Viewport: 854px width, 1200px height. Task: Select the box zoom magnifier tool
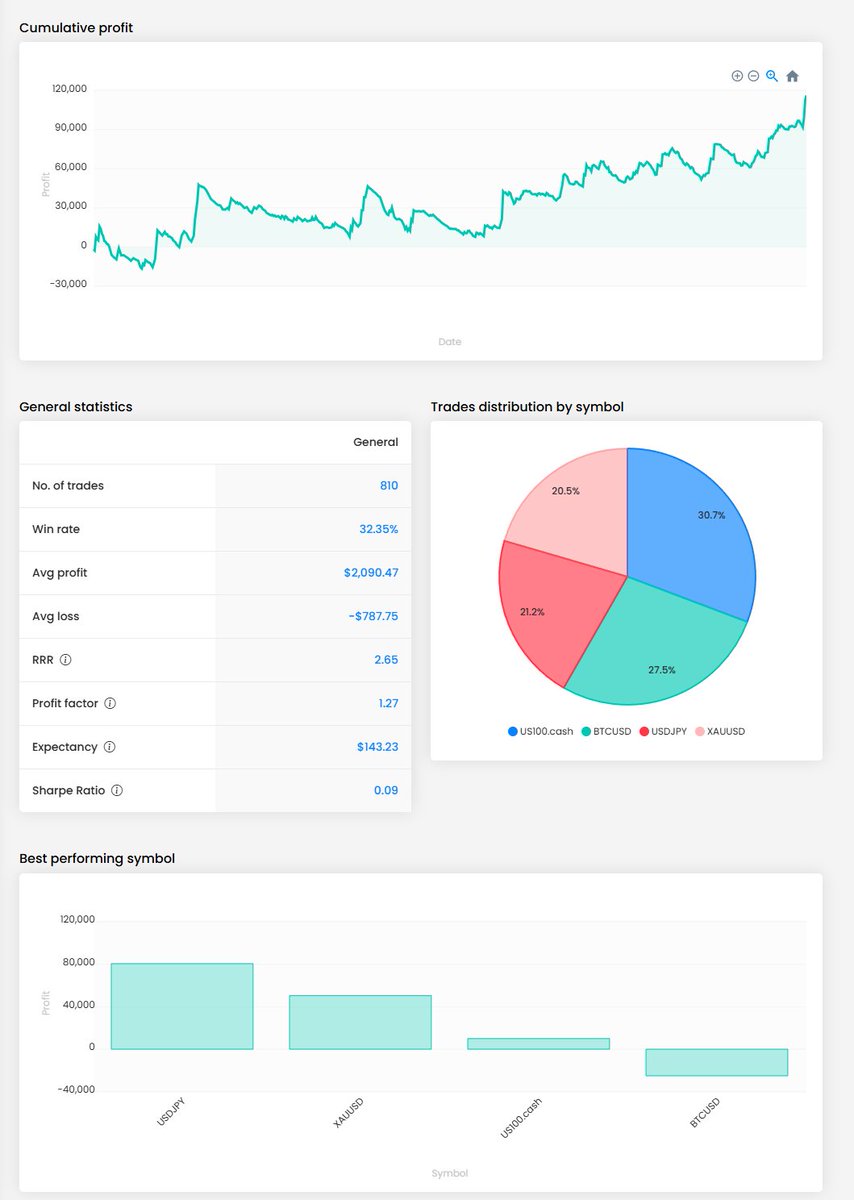770,76
